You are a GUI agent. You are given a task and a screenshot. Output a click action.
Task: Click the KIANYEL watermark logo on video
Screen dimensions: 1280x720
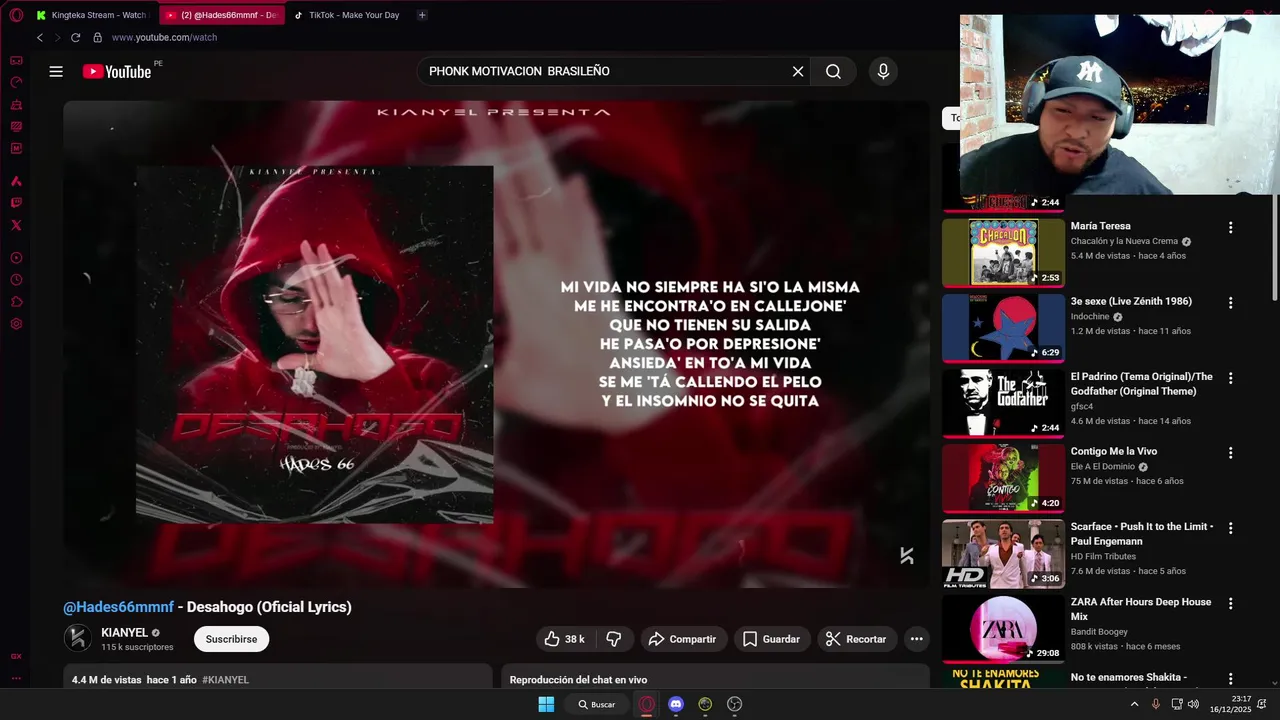[906, 556]
